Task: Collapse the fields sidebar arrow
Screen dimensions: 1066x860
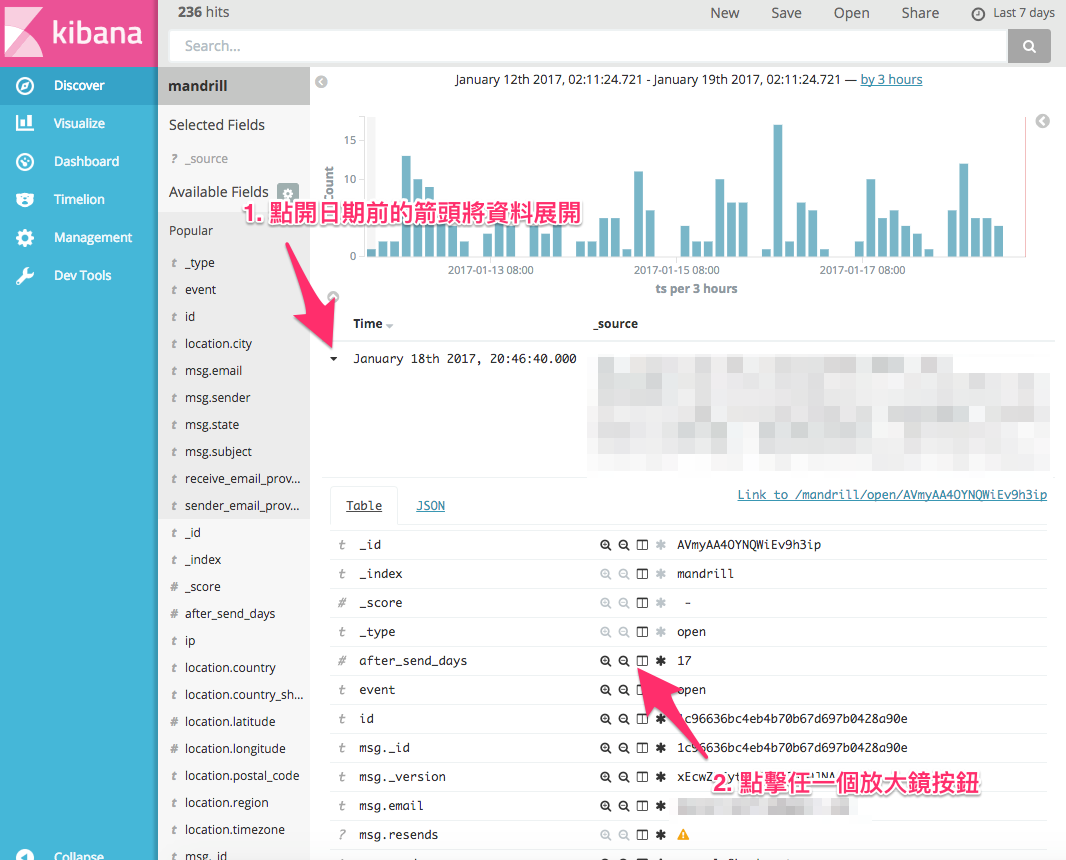Action: click(x=322, y=82)
